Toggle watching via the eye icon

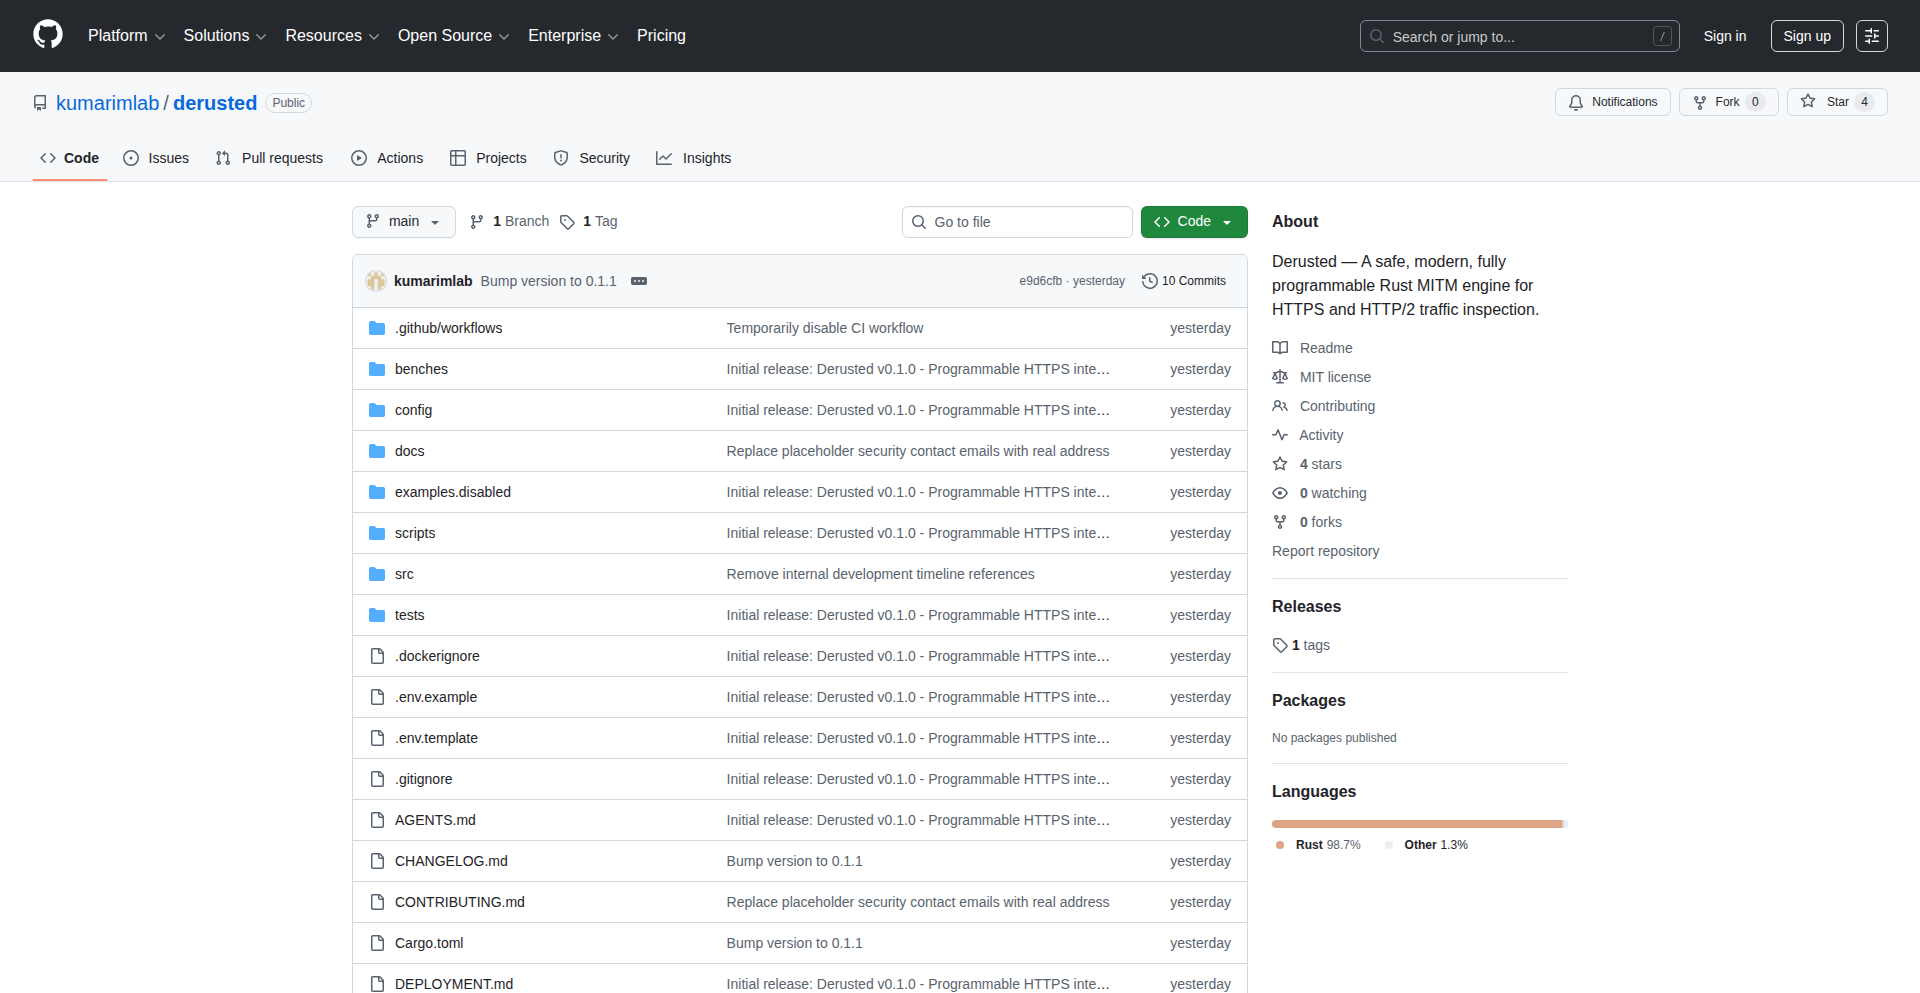click(1280, 492)
